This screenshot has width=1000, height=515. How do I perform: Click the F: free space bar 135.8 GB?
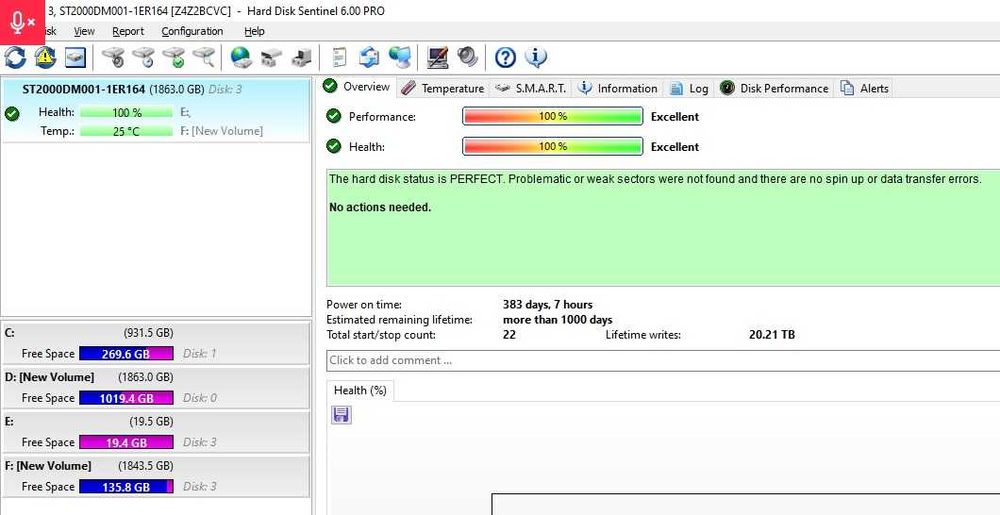pos(126,487)
